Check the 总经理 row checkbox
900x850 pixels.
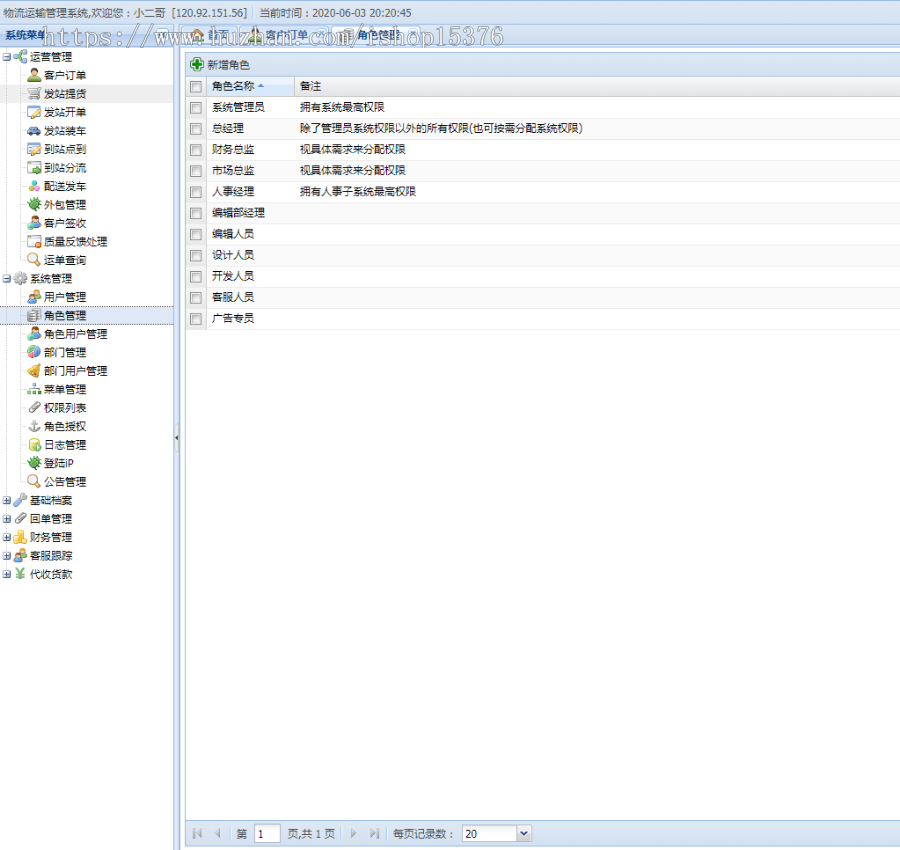point(196,129)
